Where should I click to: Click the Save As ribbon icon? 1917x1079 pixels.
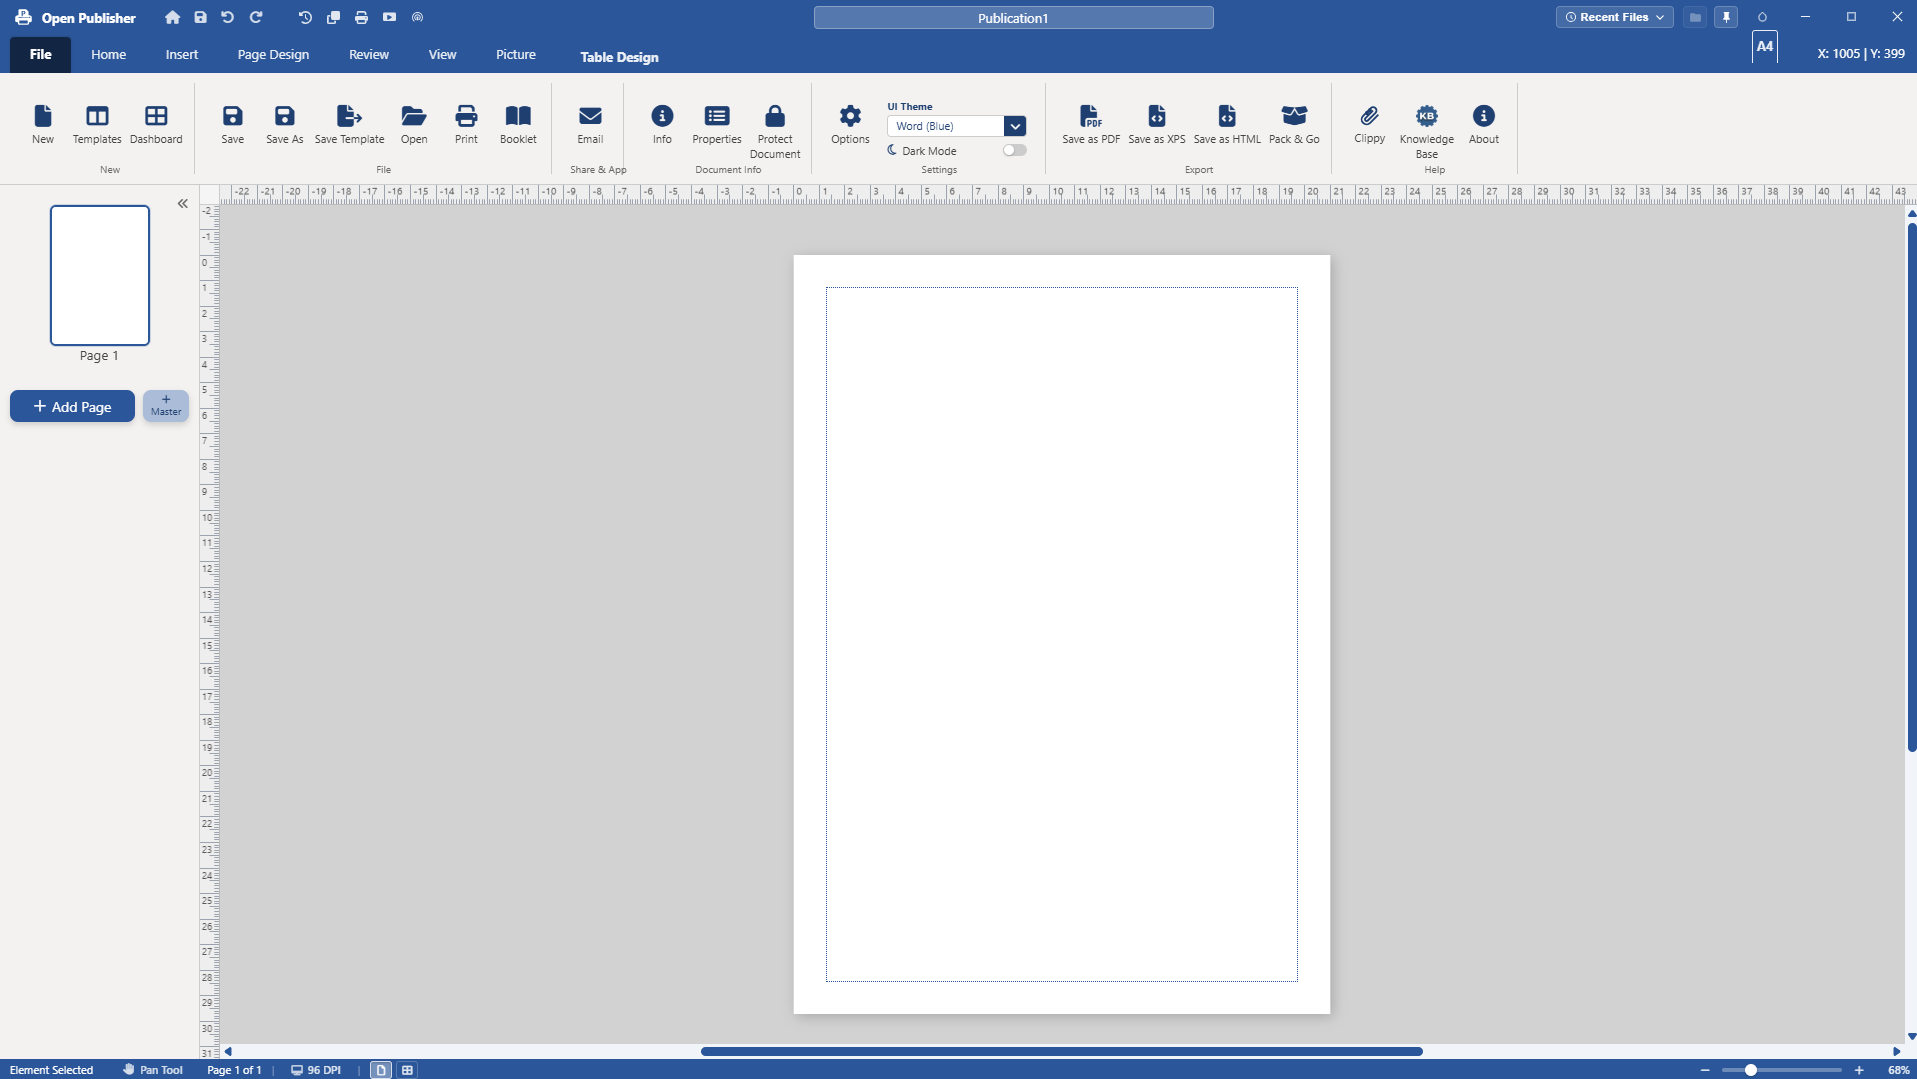click(284, 125)
